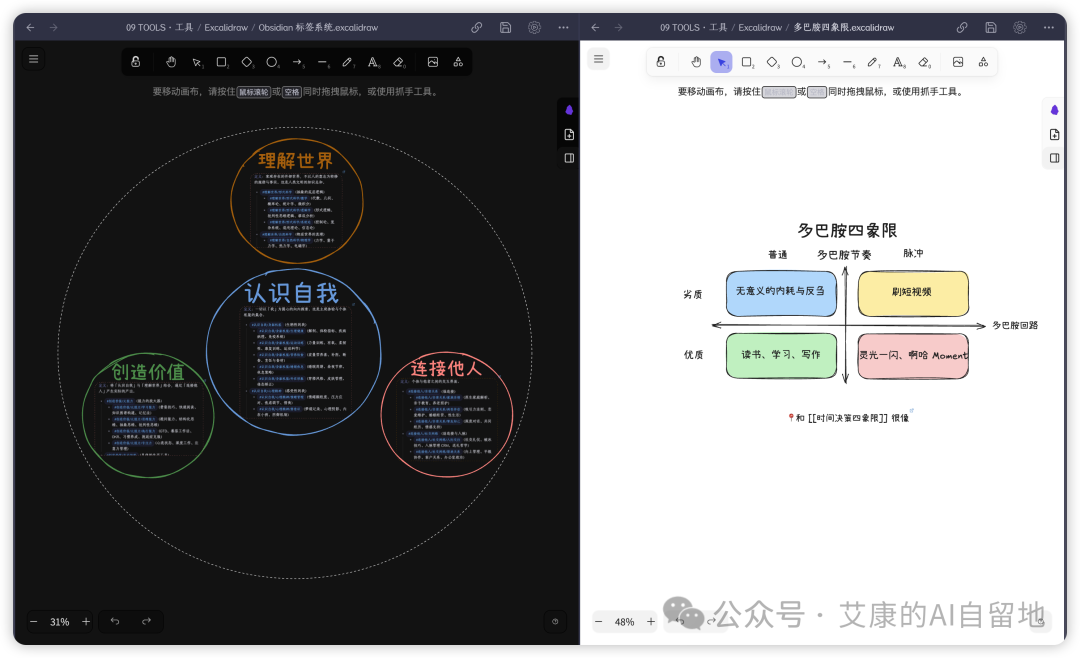Open more shapes tools in right pane
The height and width of the screenshot is (658, 1080).
tap(984, 62)
